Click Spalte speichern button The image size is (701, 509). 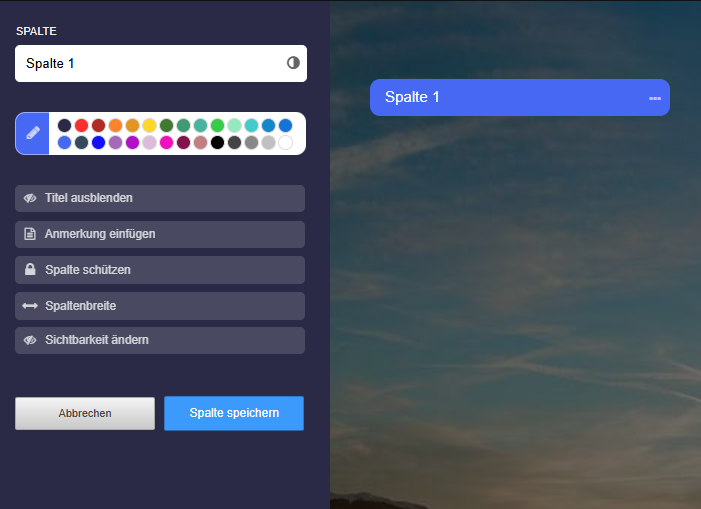[x=234, y=413]
